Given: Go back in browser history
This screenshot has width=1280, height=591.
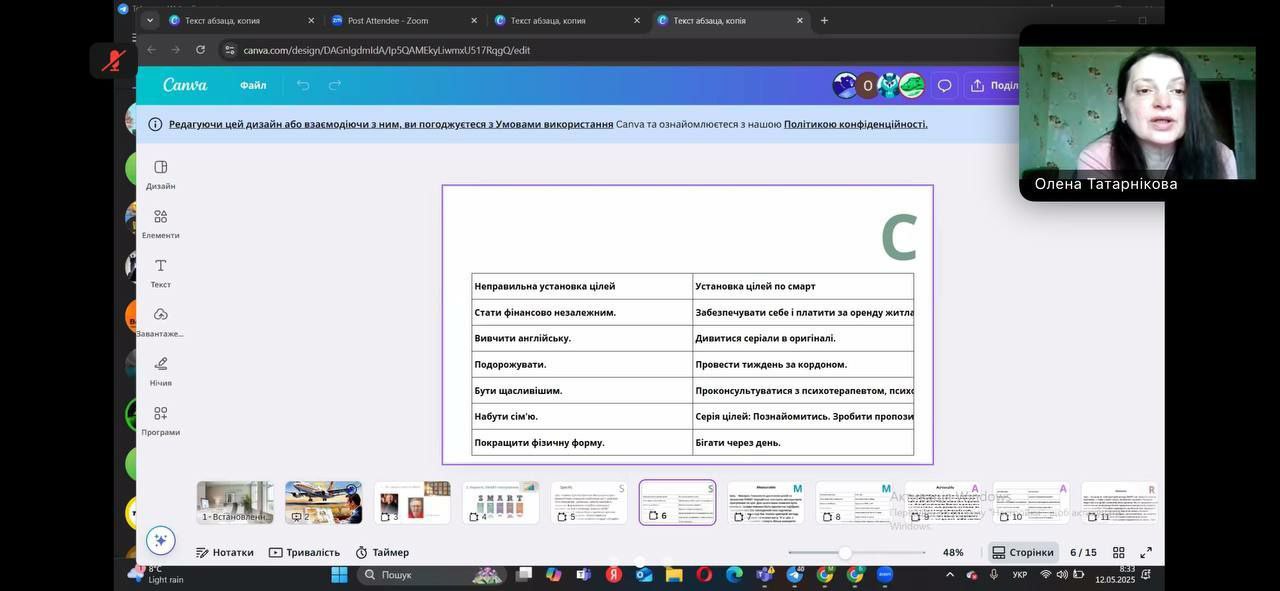Looking at the screenshot, I should tap(151, 50).
